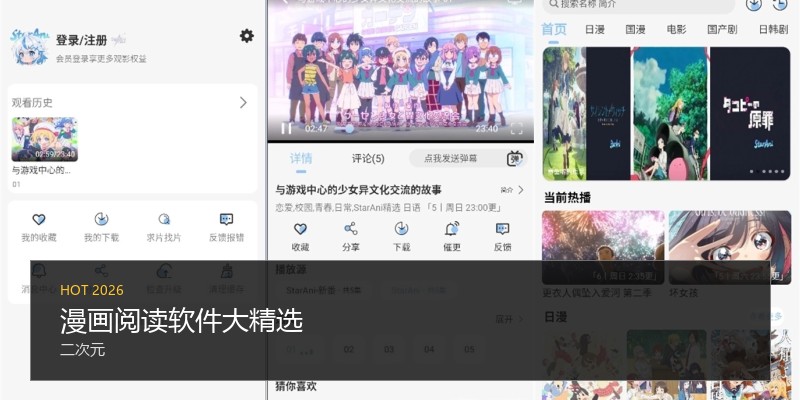Tap the StarAni avatar image
The width and height of the screenshot is (800, 400).
pyautogui.click(x=29, y=47)
